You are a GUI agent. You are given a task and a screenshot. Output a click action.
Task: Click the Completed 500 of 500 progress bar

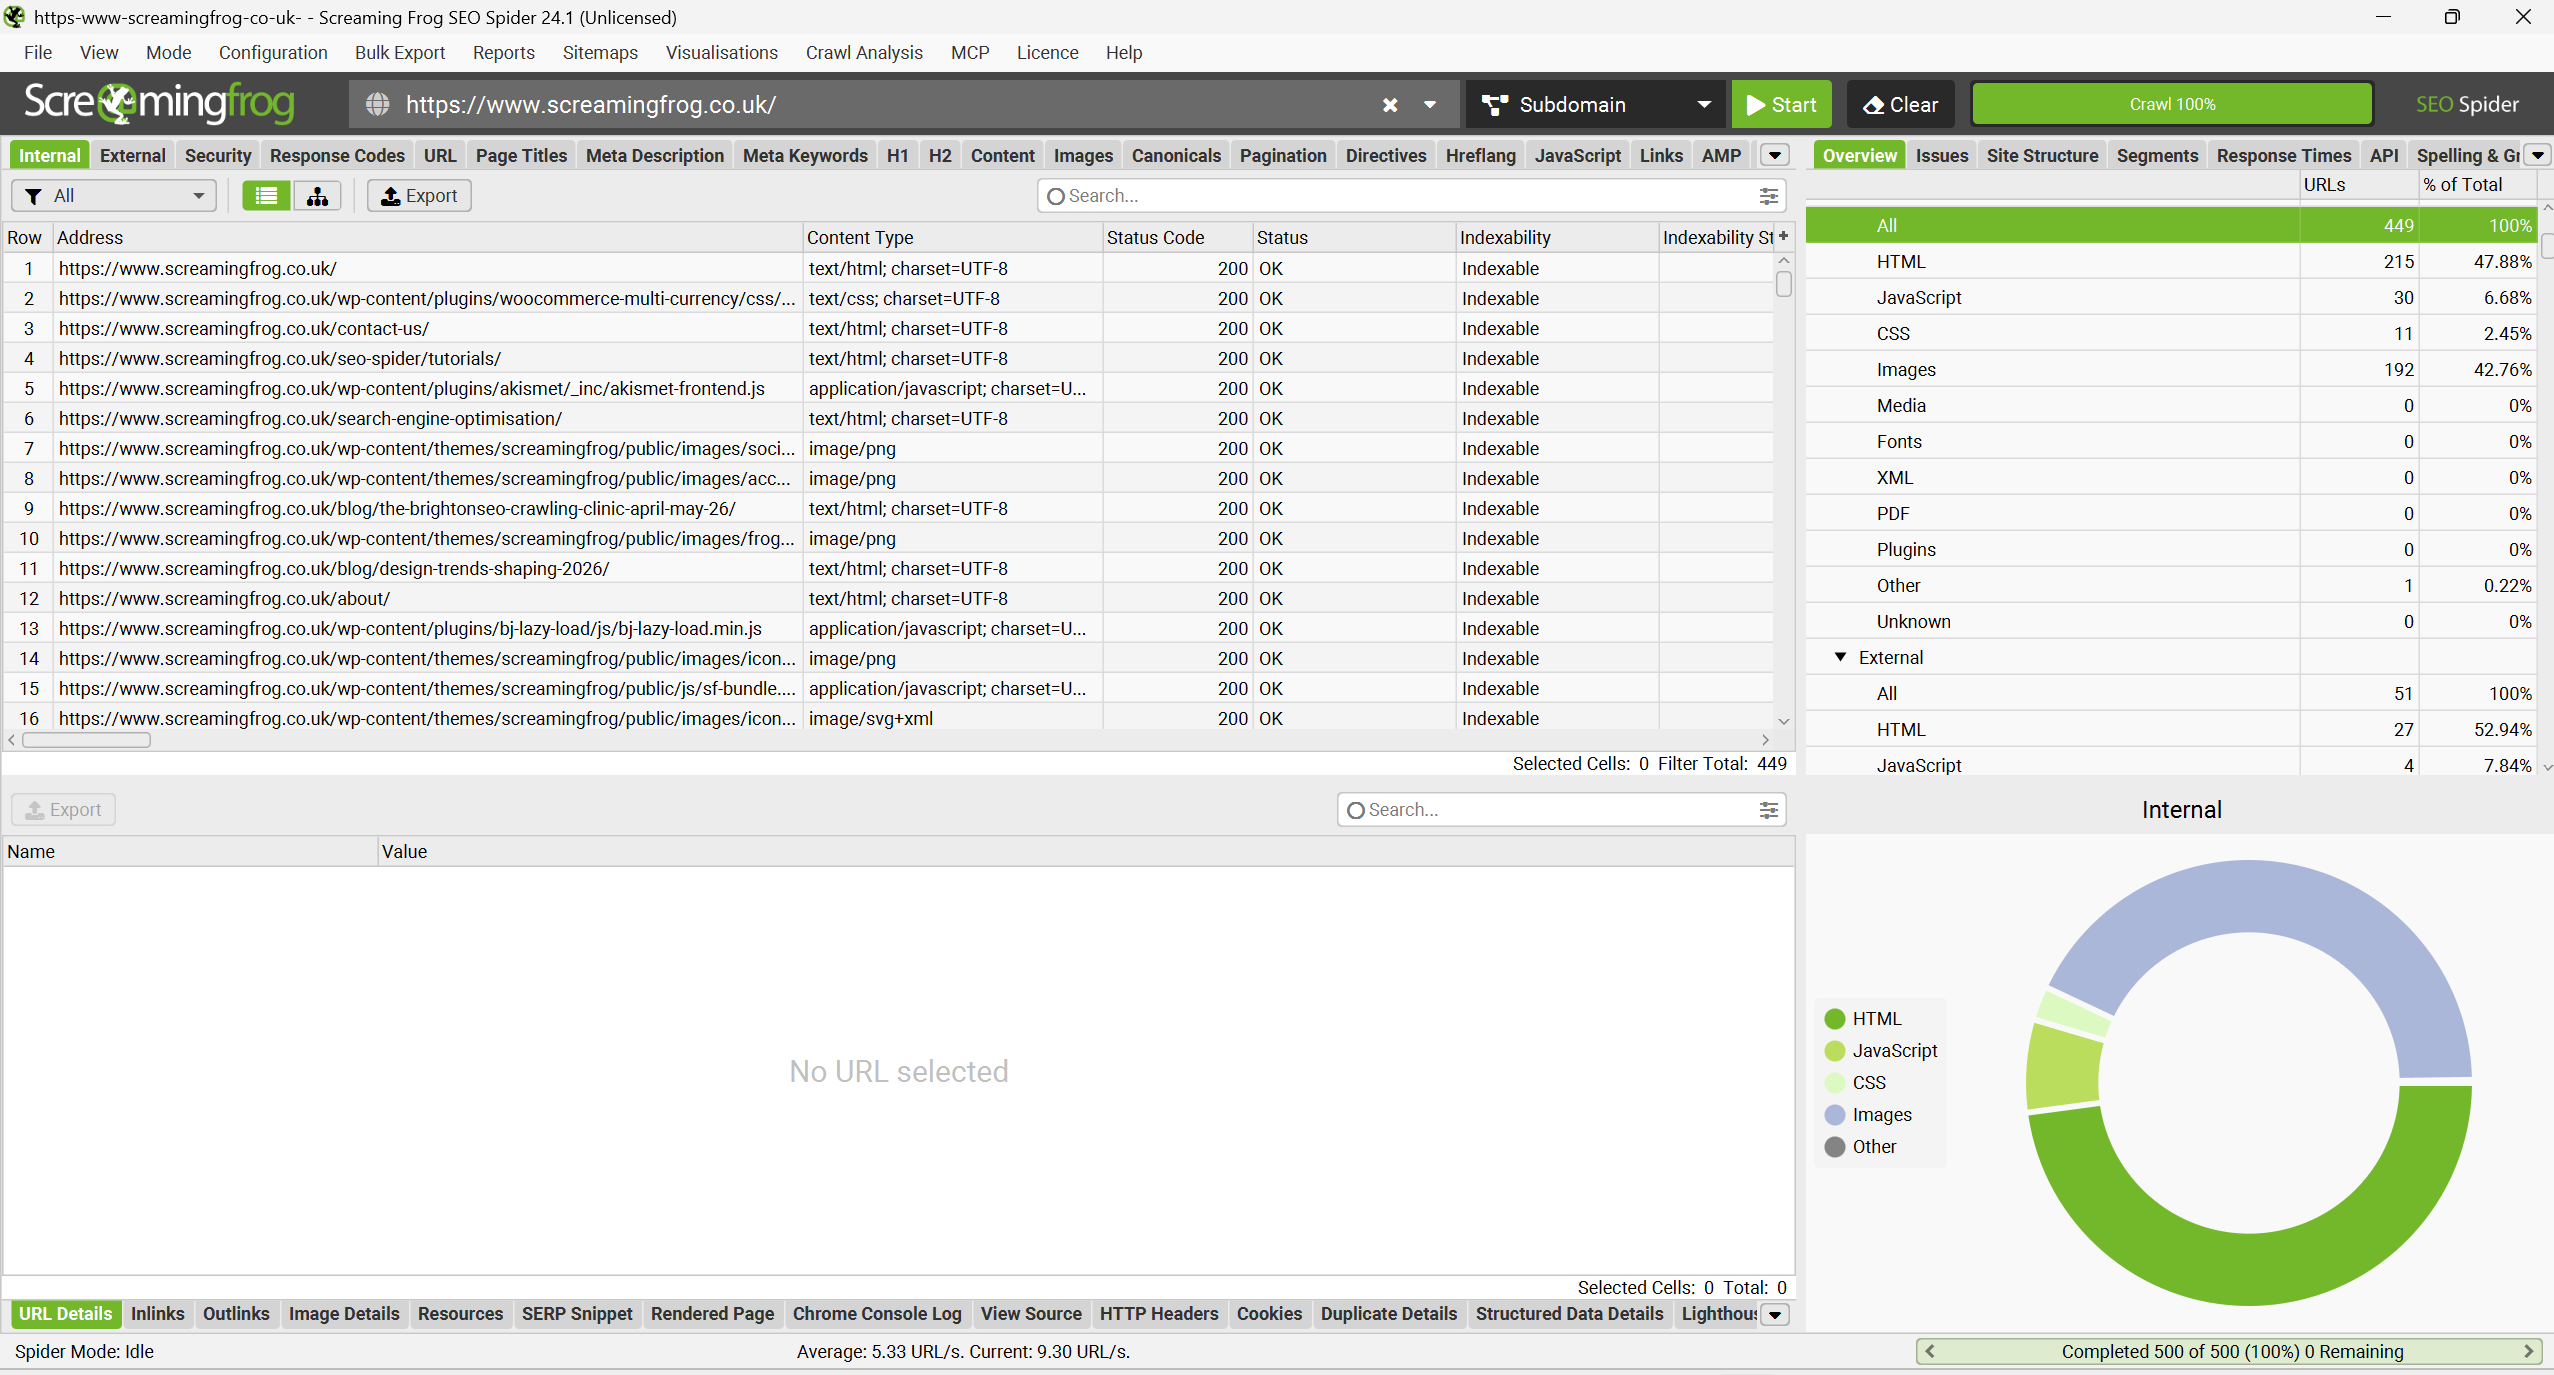(x=2229, y=1351)
